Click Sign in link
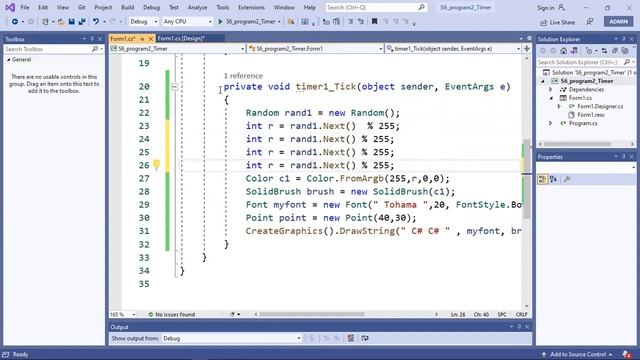 545,8
